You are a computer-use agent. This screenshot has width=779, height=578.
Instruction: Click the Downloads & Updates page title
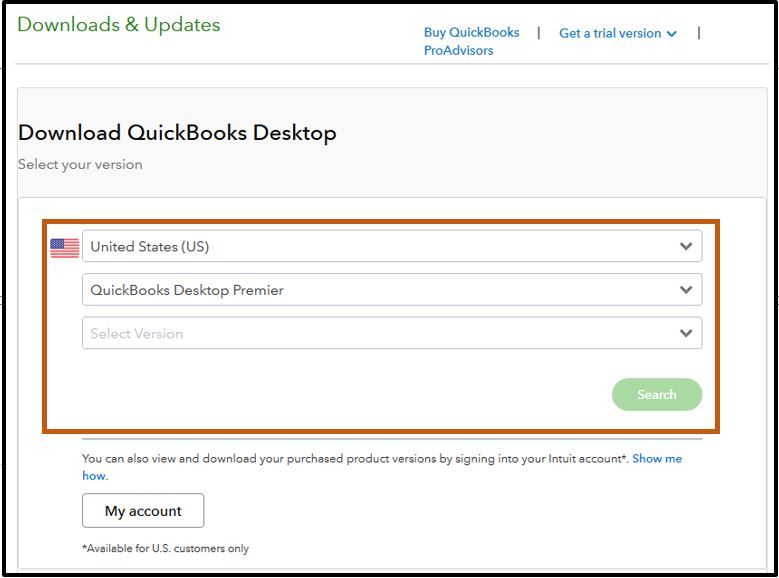[119, 24]
